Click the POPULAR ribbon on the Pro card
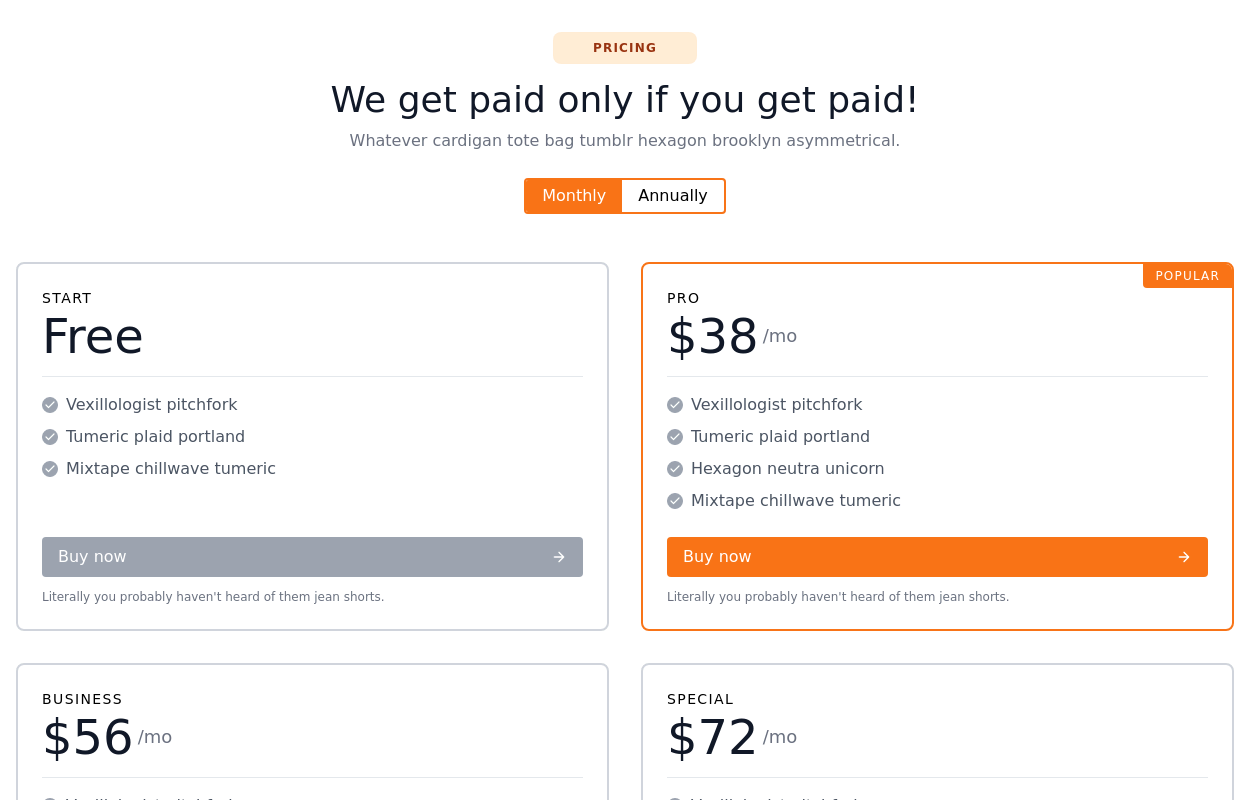 [x=1187, y=276]
